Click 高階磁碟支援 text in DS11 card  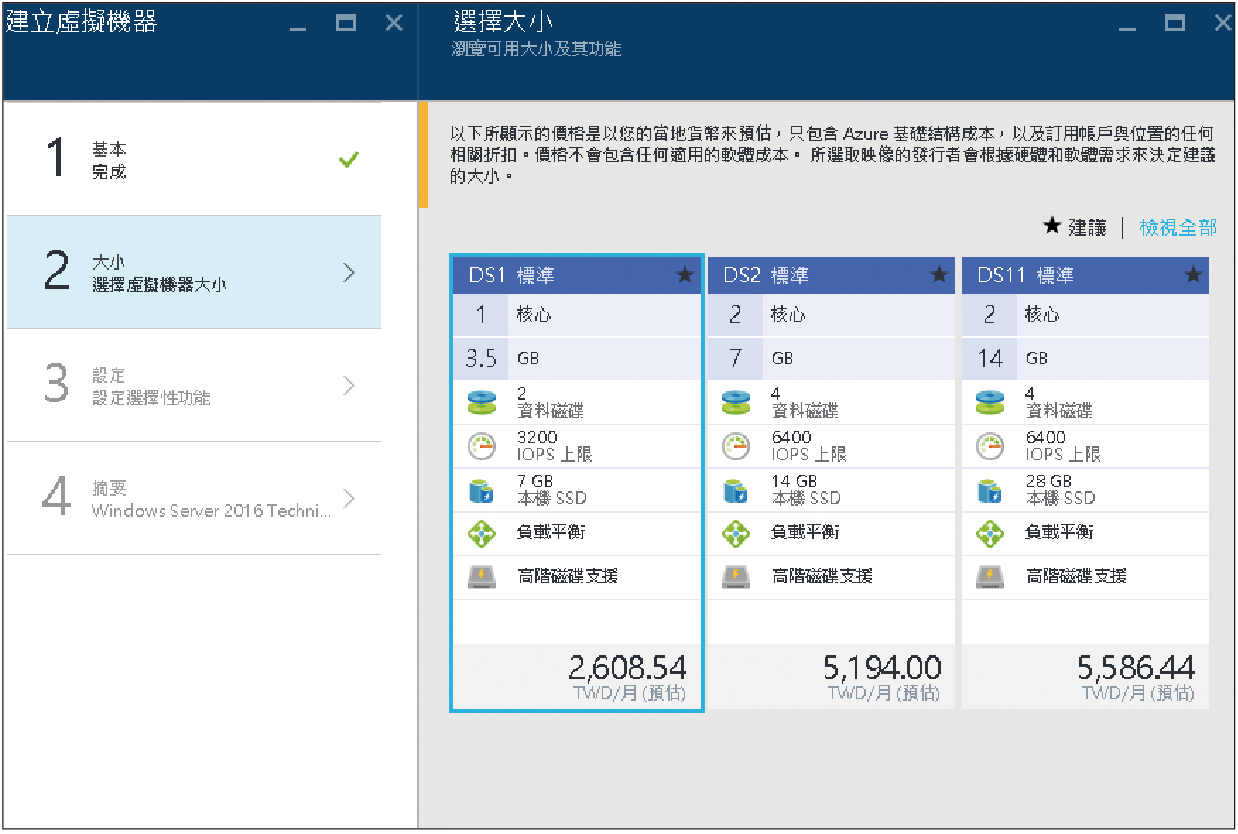pyautogui.click(x=1076, y=576)
